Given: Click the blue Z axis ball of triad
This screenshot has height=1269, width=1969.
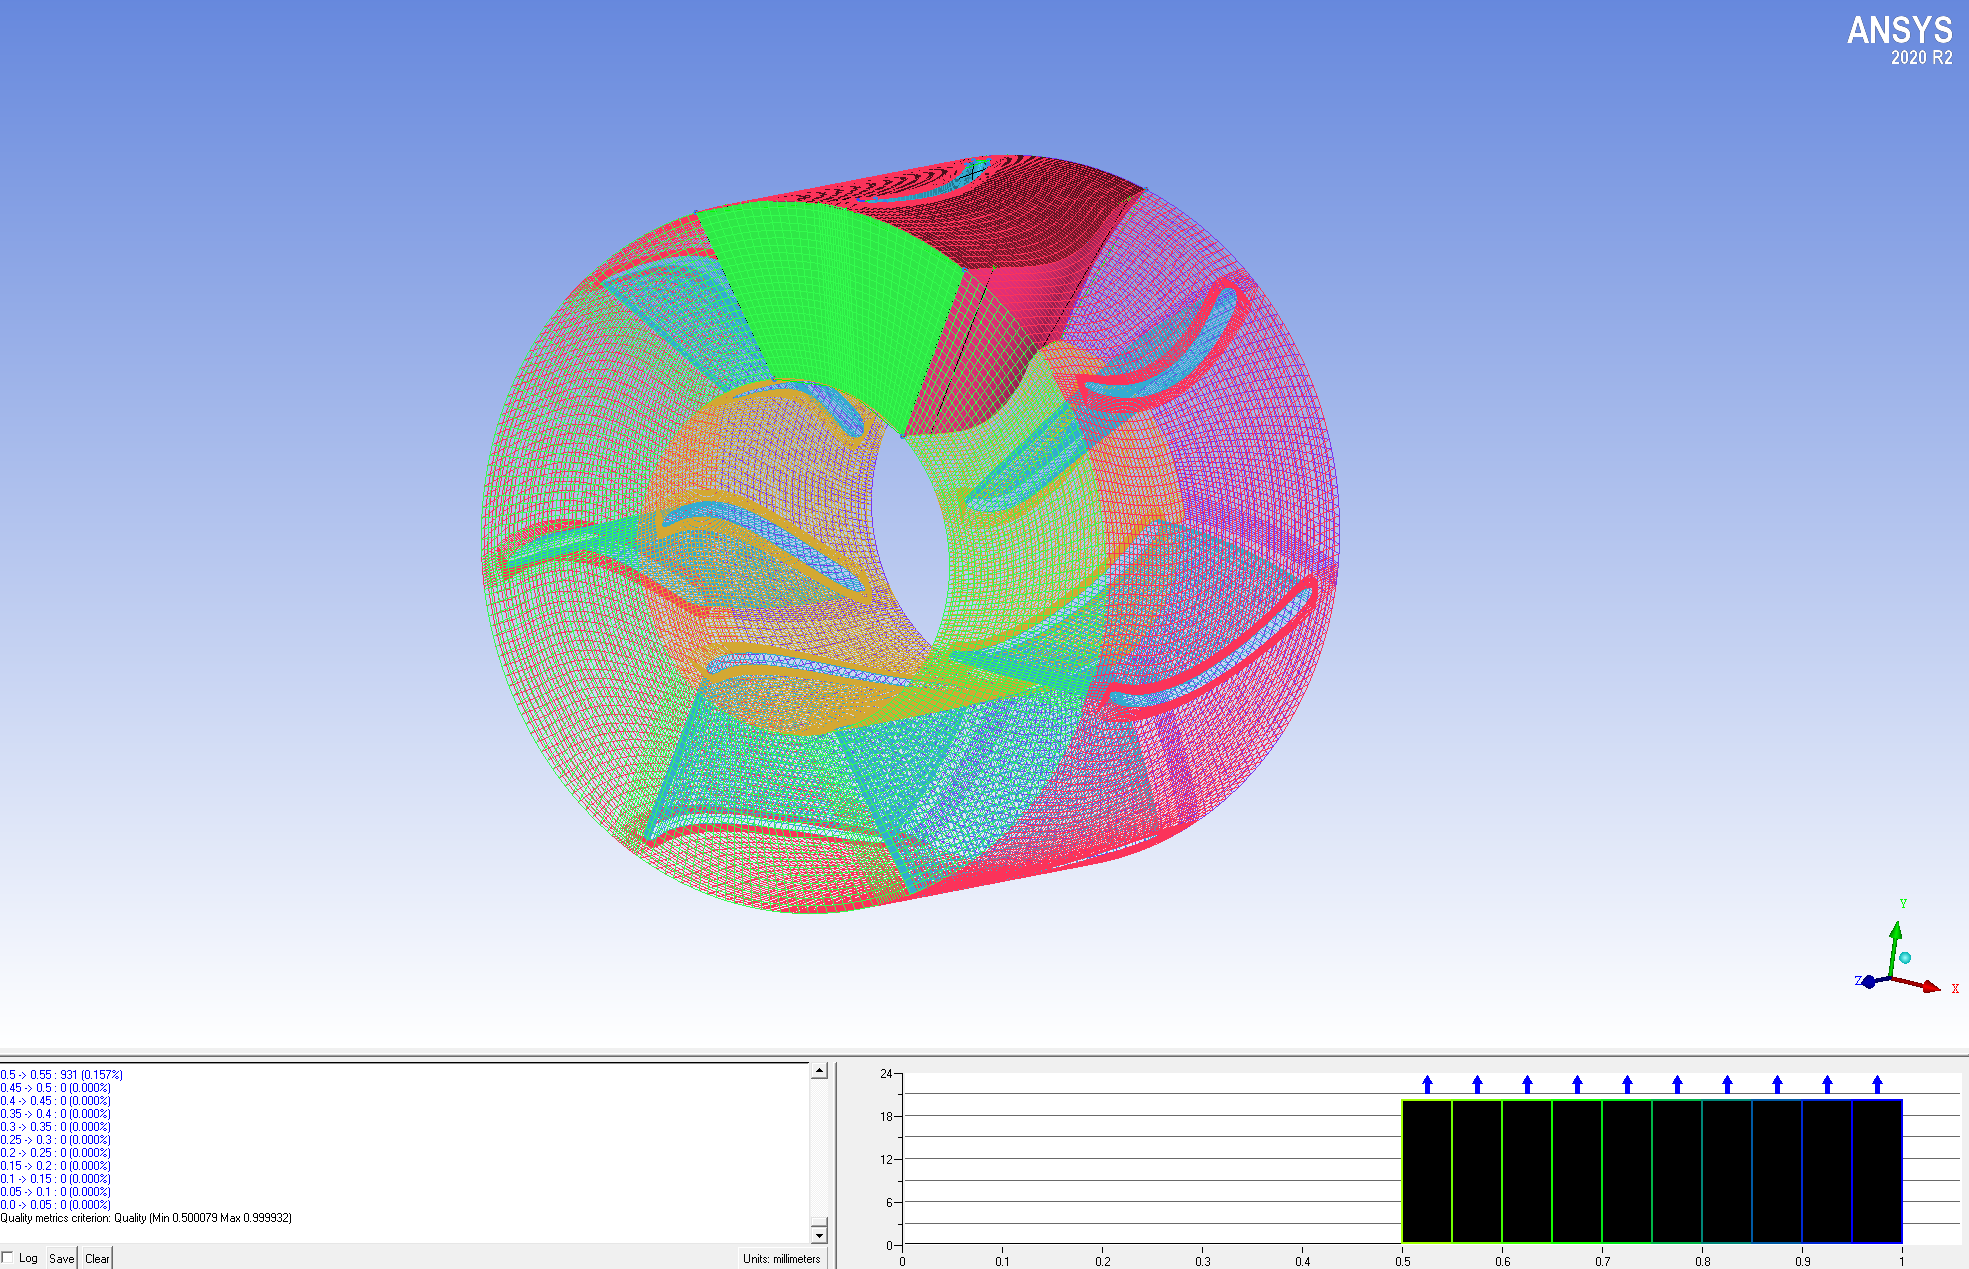Looking at the screenshot, I should click(1868, 982).
